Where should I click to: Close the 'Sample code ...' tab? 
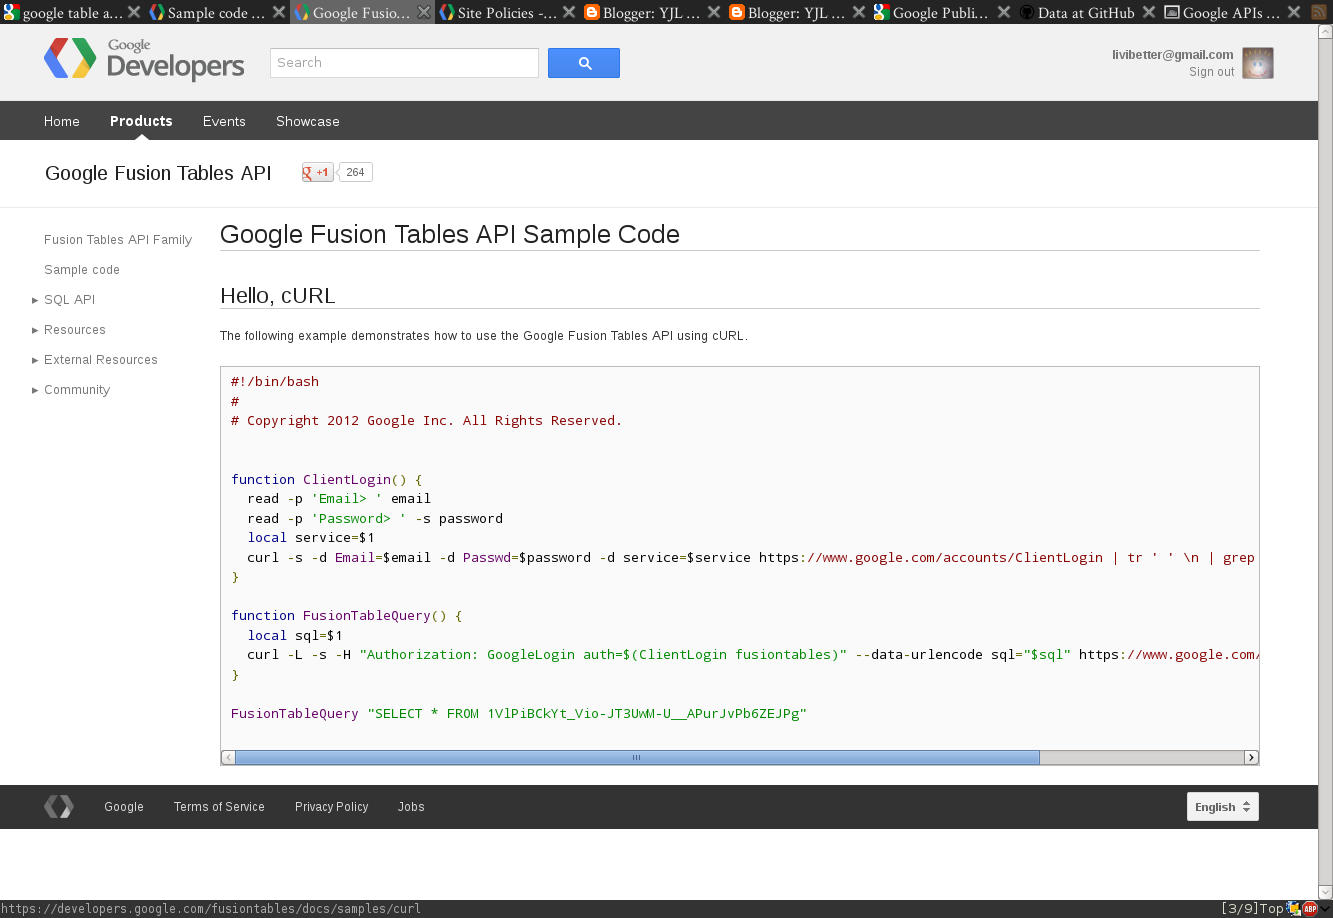click(x=279, y=13)
